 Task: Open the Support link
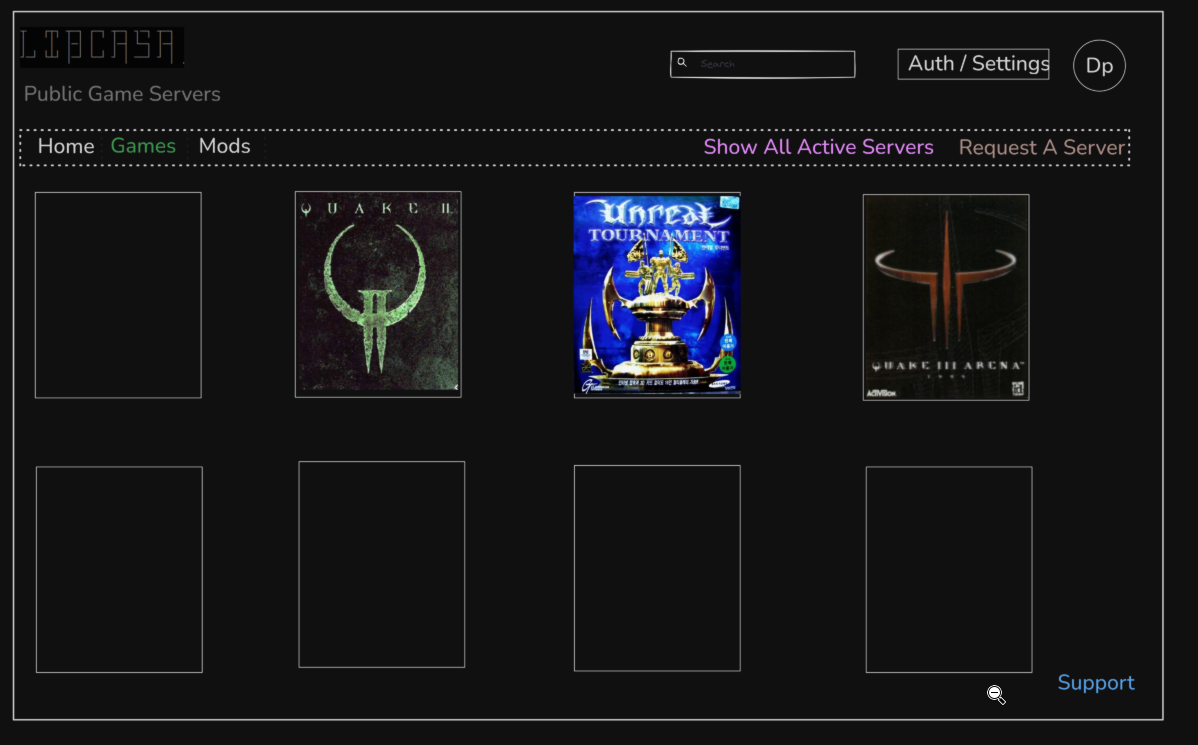click(1096, 683)
